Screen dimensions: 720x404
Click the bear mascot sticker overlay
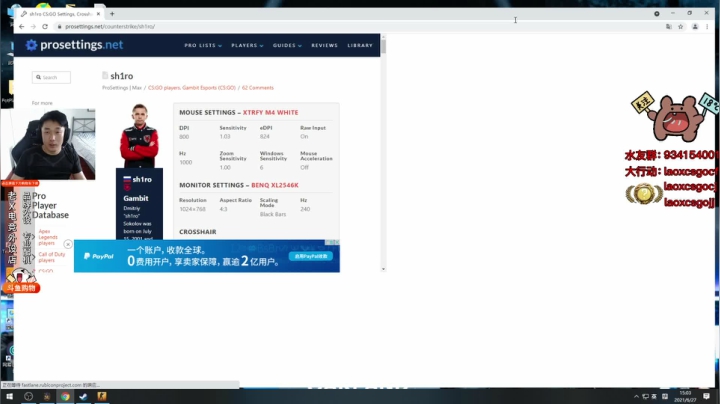pos(675,117)
